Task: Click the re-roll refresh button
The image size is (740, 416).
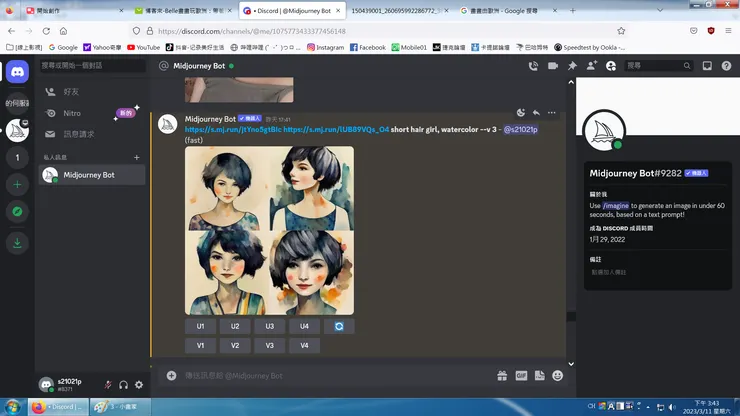Action: pos(339,326)
